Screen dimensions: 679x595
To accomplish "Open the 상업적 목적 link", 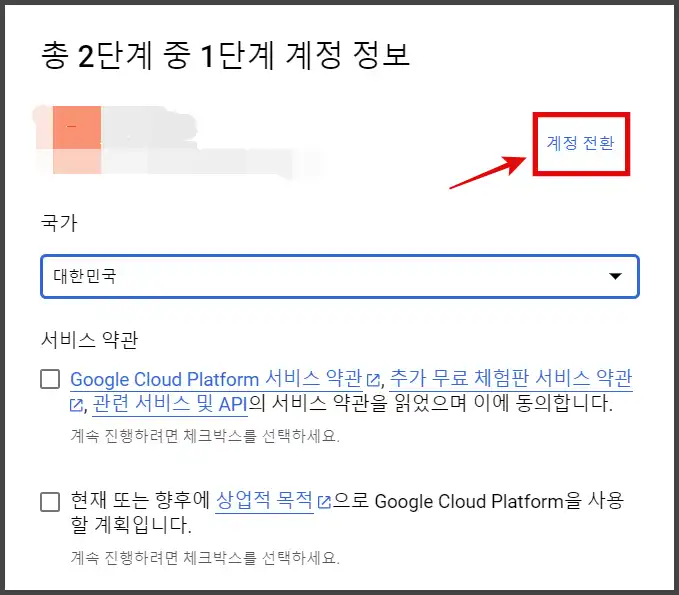I will 264,501.
